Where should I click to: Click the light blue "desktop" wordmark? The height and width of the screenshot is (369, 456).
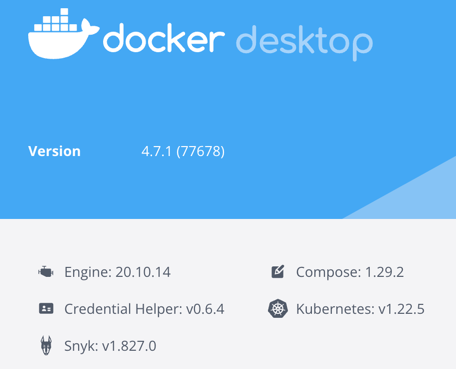coord(304,43)
